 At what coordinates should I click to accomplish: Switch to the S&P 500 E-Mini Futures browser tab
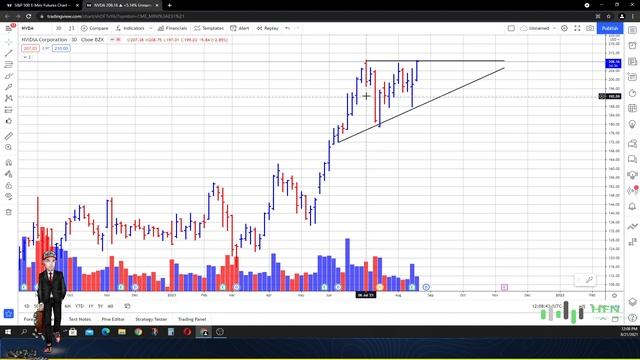click(x=42, y=5)
